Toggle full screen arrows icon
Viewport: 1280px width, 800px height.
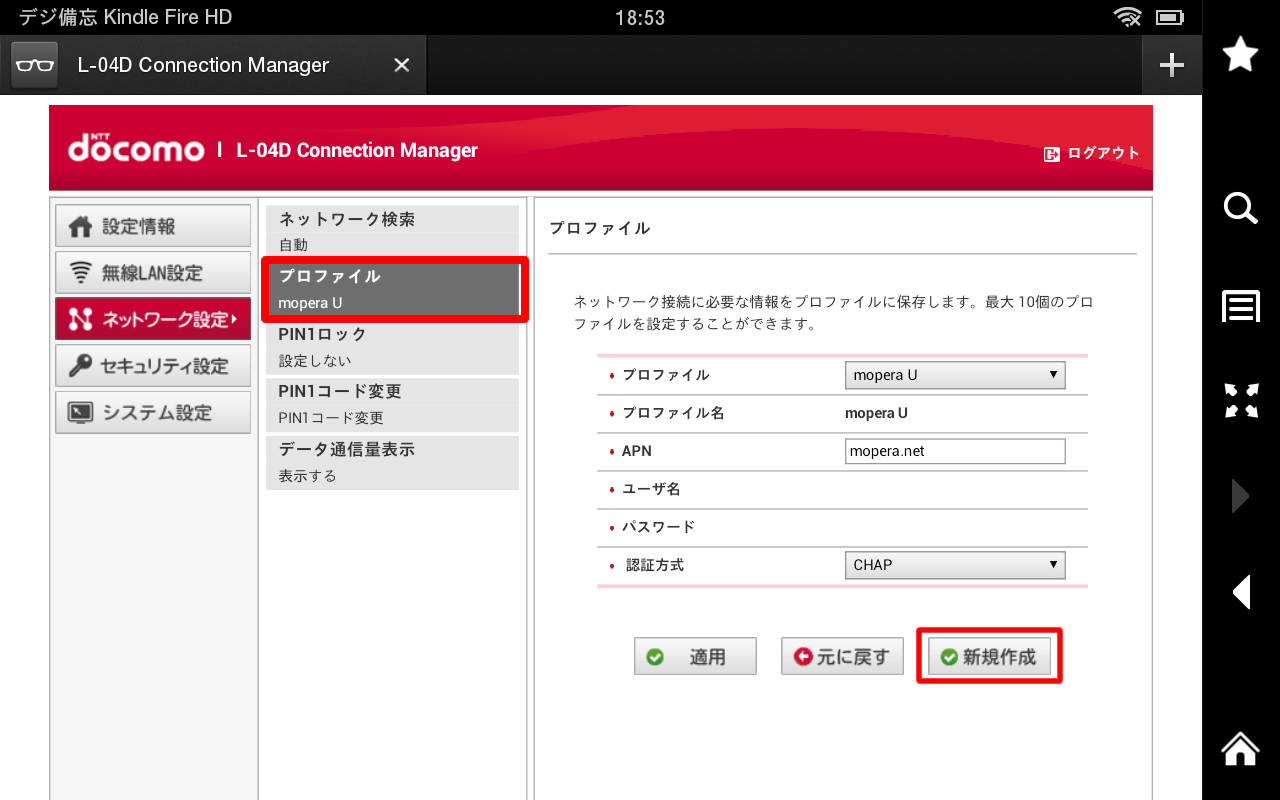pyautogui.click(x=1240, y=400)
